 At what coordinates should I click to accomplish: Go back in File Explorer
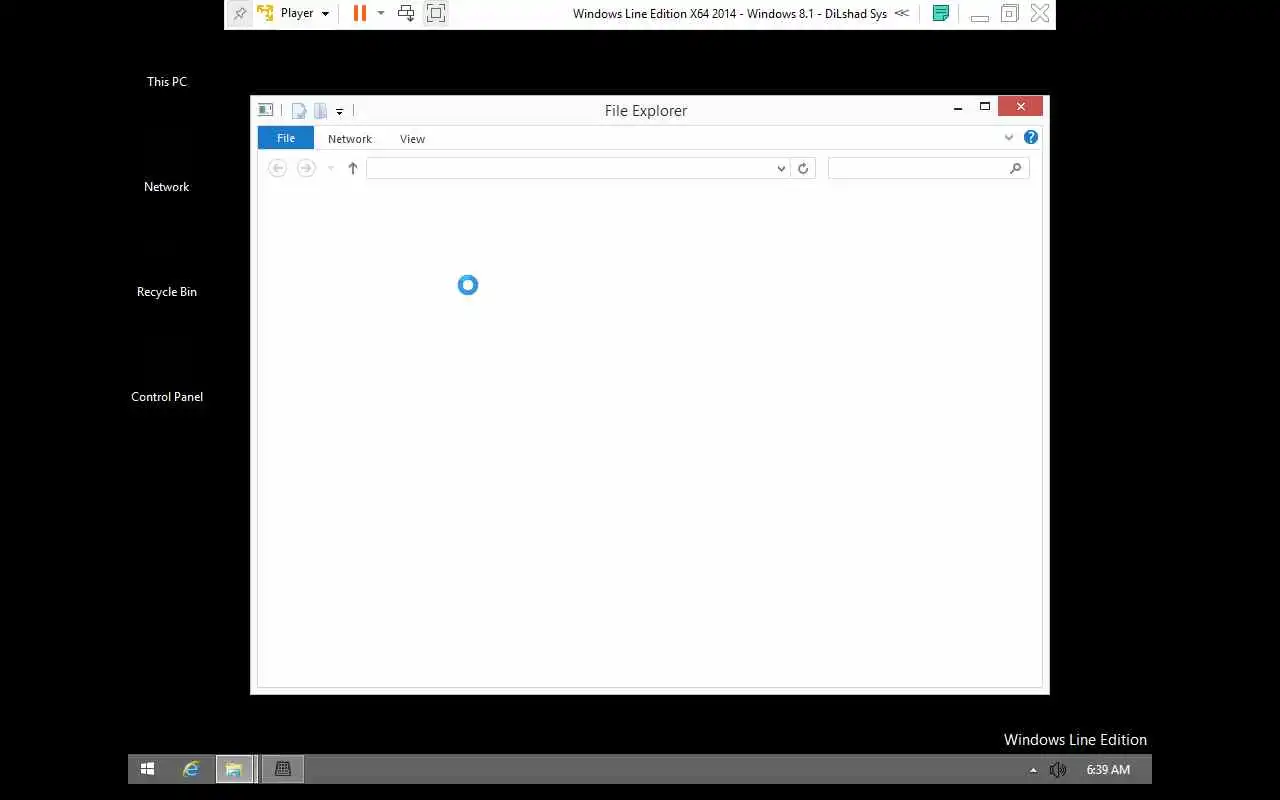coord(278,168)
